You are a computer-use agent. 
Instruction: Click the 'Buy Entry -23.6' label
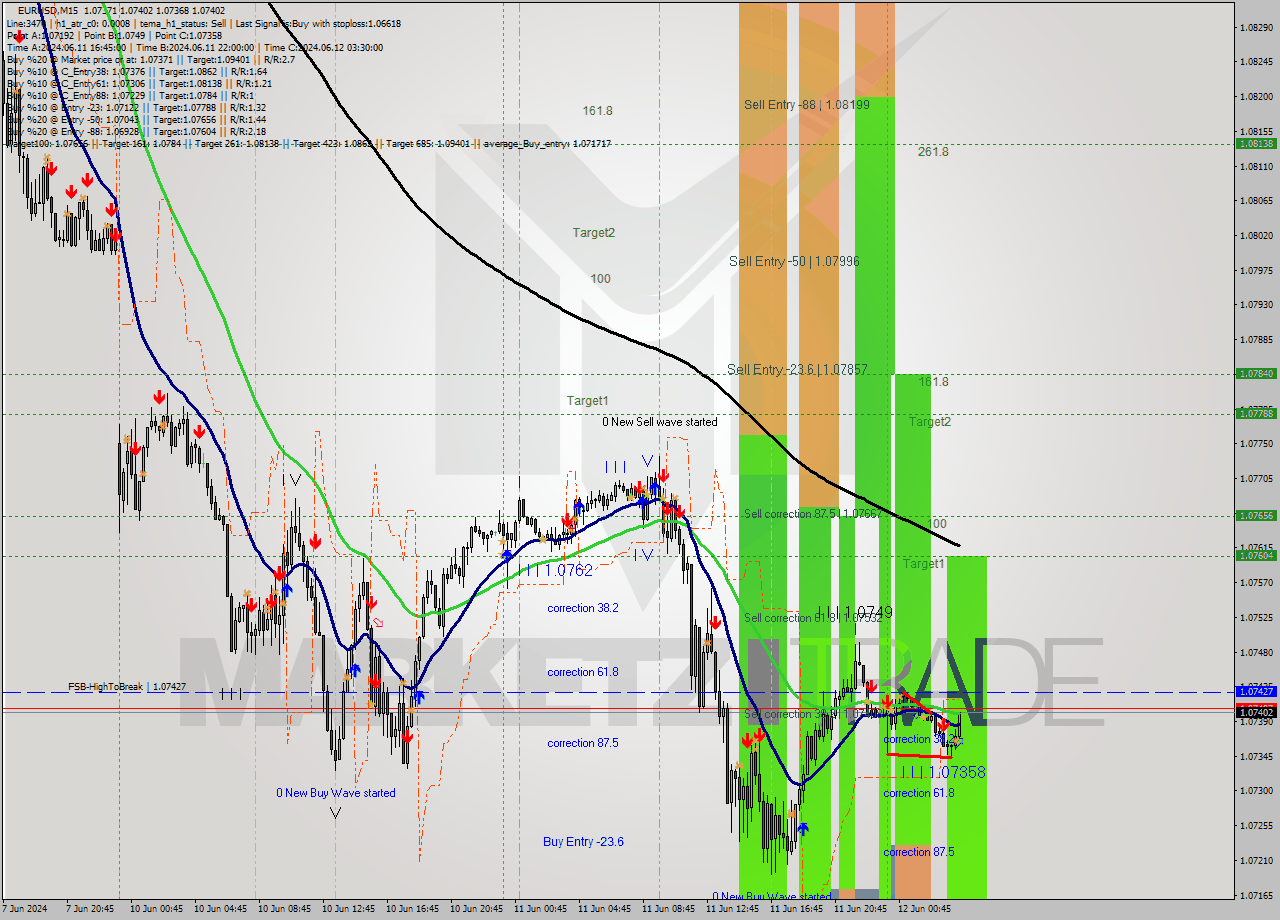582,842
